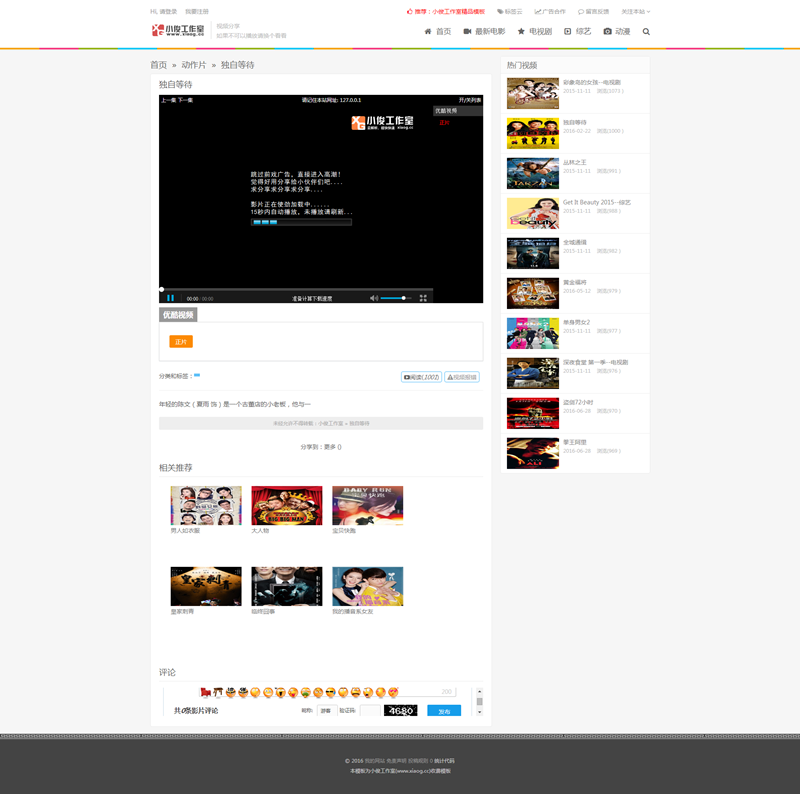Click the 首页 home nav item
800x794 pixels.
pyautogui.click(x=438, y=32)
